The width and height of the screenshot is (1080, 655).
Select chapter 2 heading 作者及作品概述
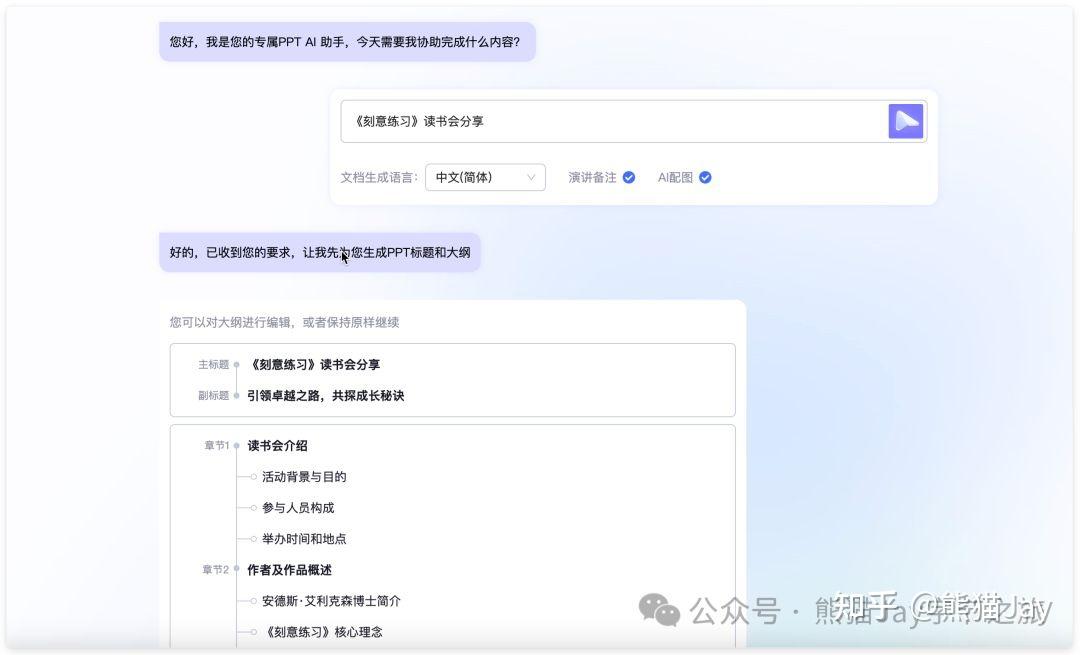pos(289,570)
